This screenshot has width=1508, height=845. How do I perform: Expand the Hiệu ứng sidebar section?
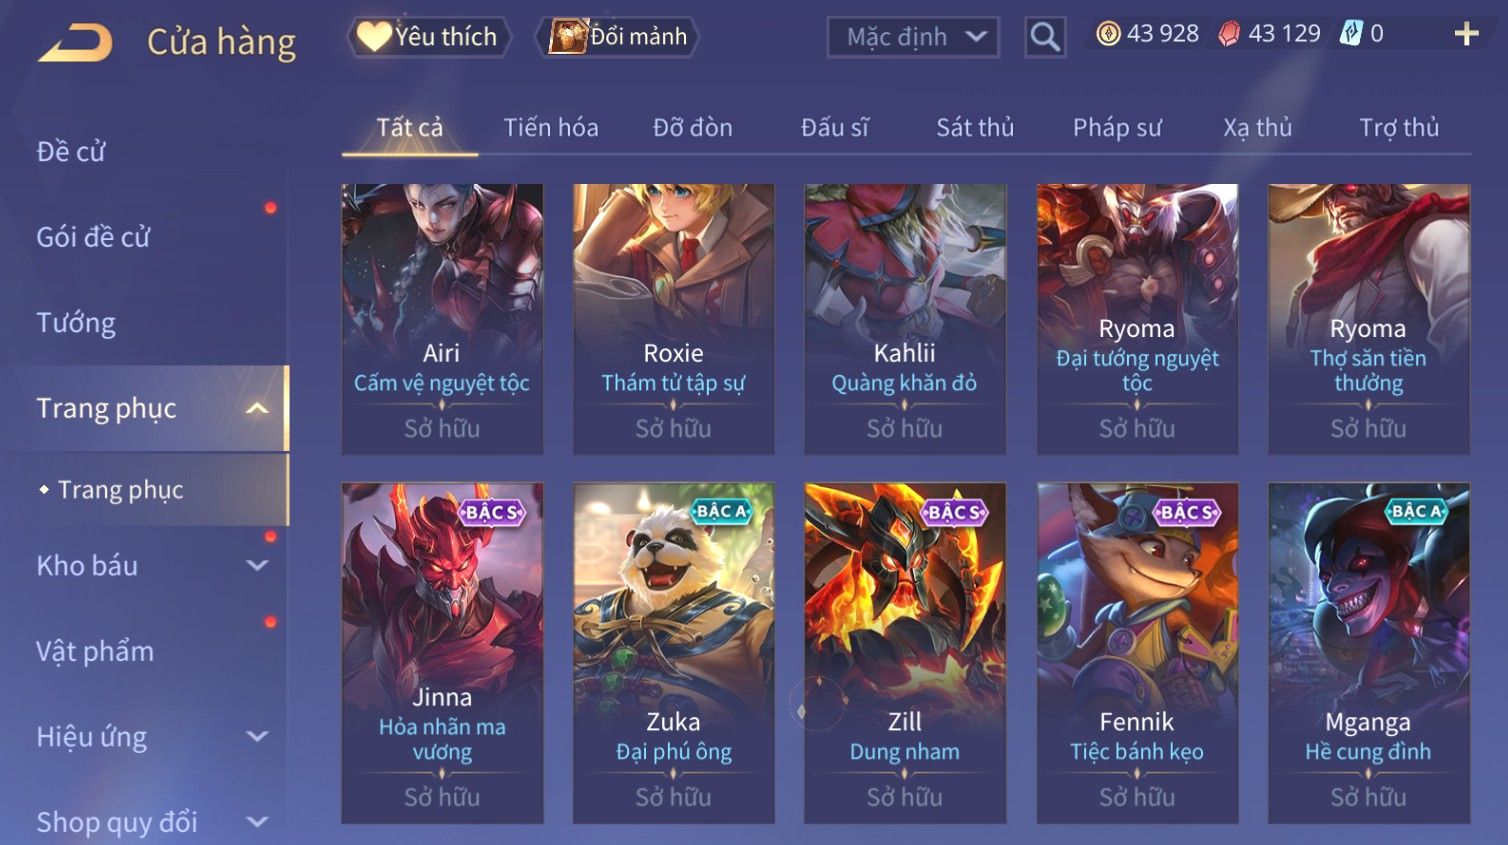pos(257,736)
